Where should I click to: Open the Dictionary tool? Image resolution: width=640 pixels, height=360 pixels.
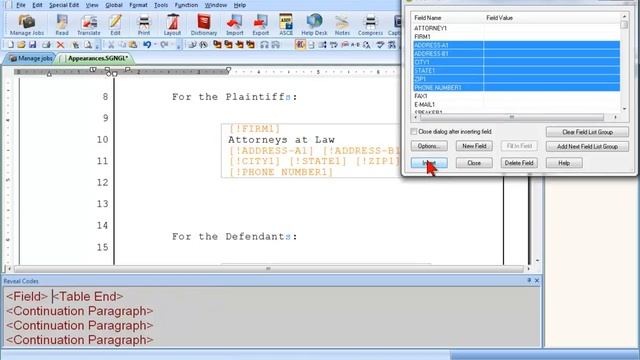(204, 24)
